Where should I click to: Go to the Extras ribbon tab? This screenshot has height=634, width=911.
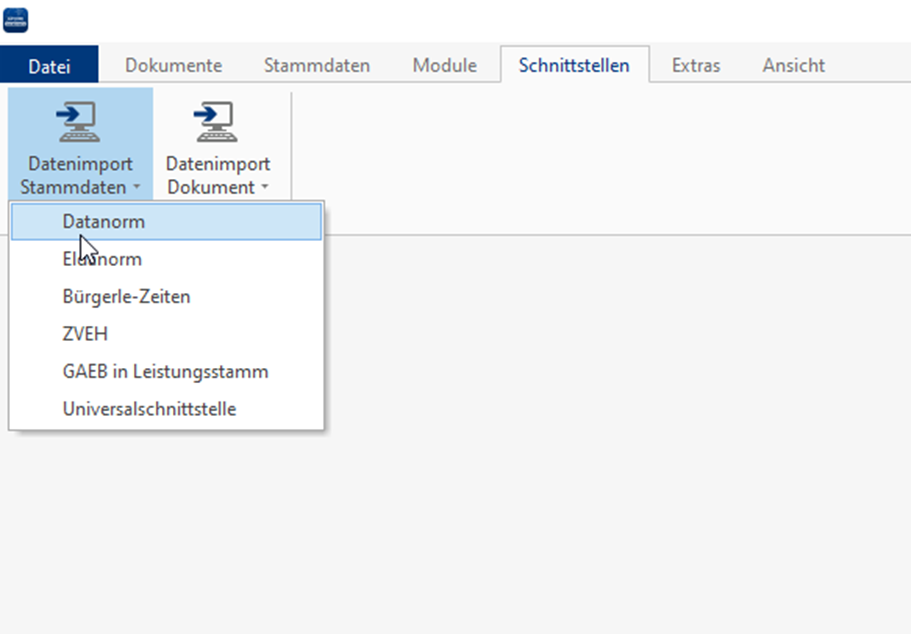(695, 65)
